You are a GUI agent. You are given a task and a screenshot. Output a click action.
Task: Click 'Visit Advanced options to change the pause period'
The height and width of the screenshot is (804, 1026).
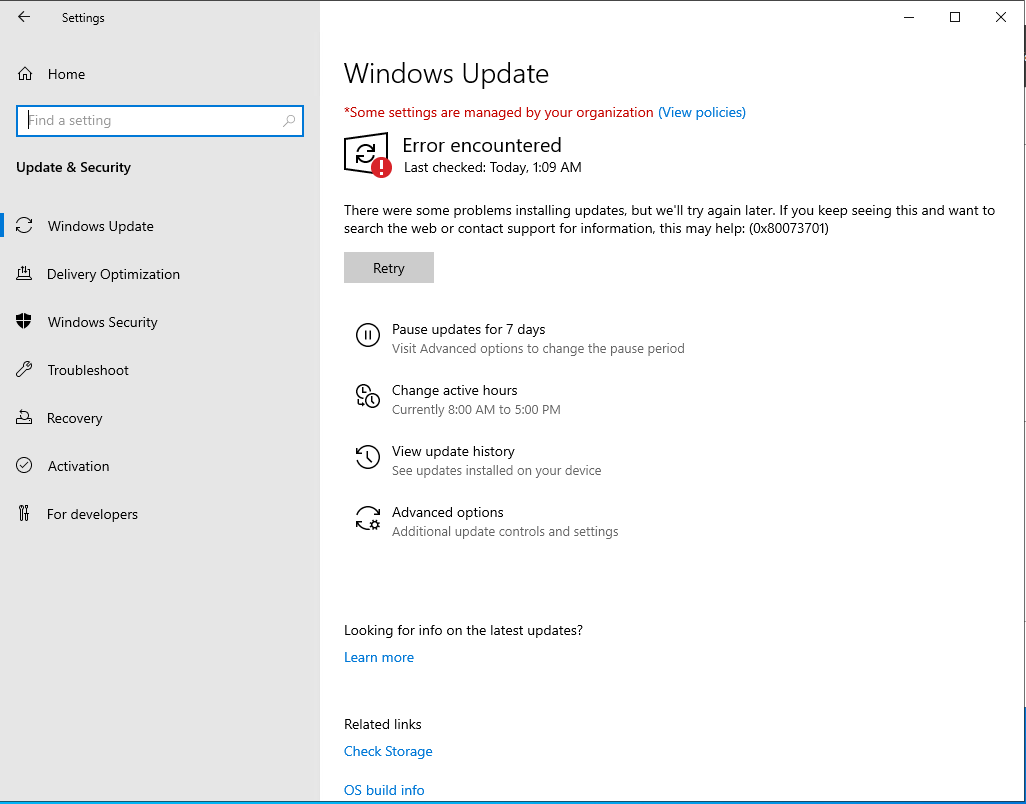click(x=539, y=349)
